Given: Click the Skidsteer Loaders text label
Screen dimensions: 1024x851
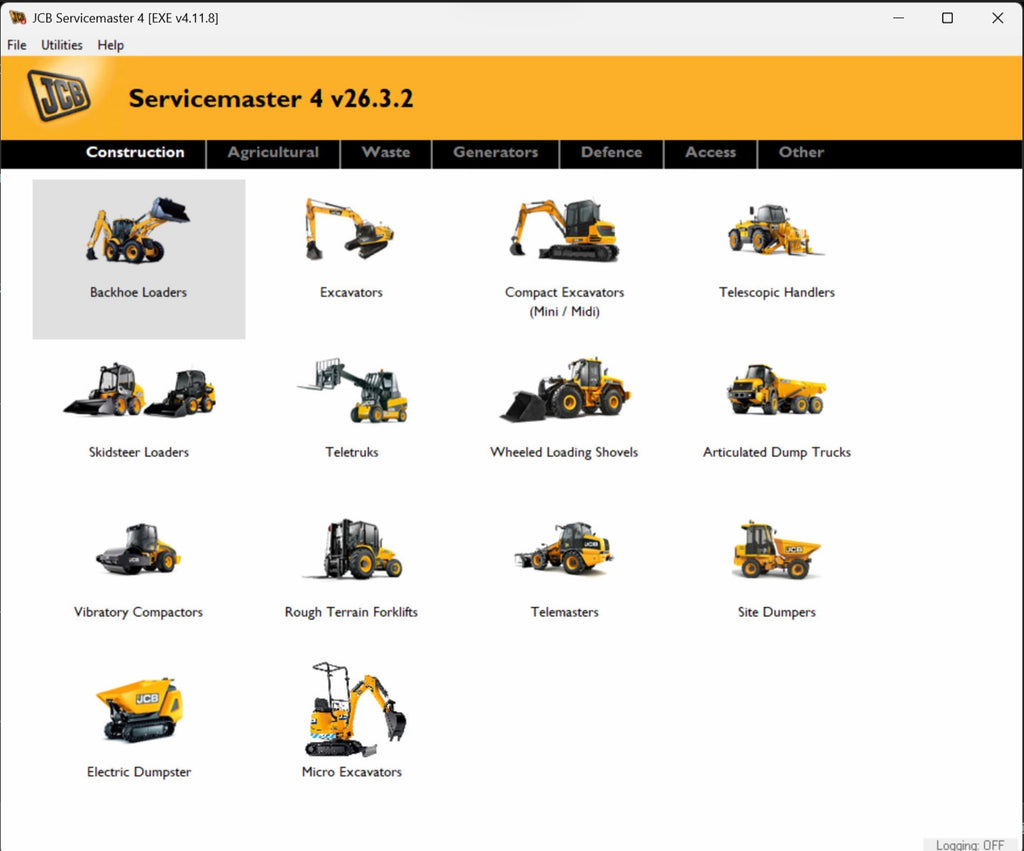Looking at the screenshot, I should coord(138,452).
